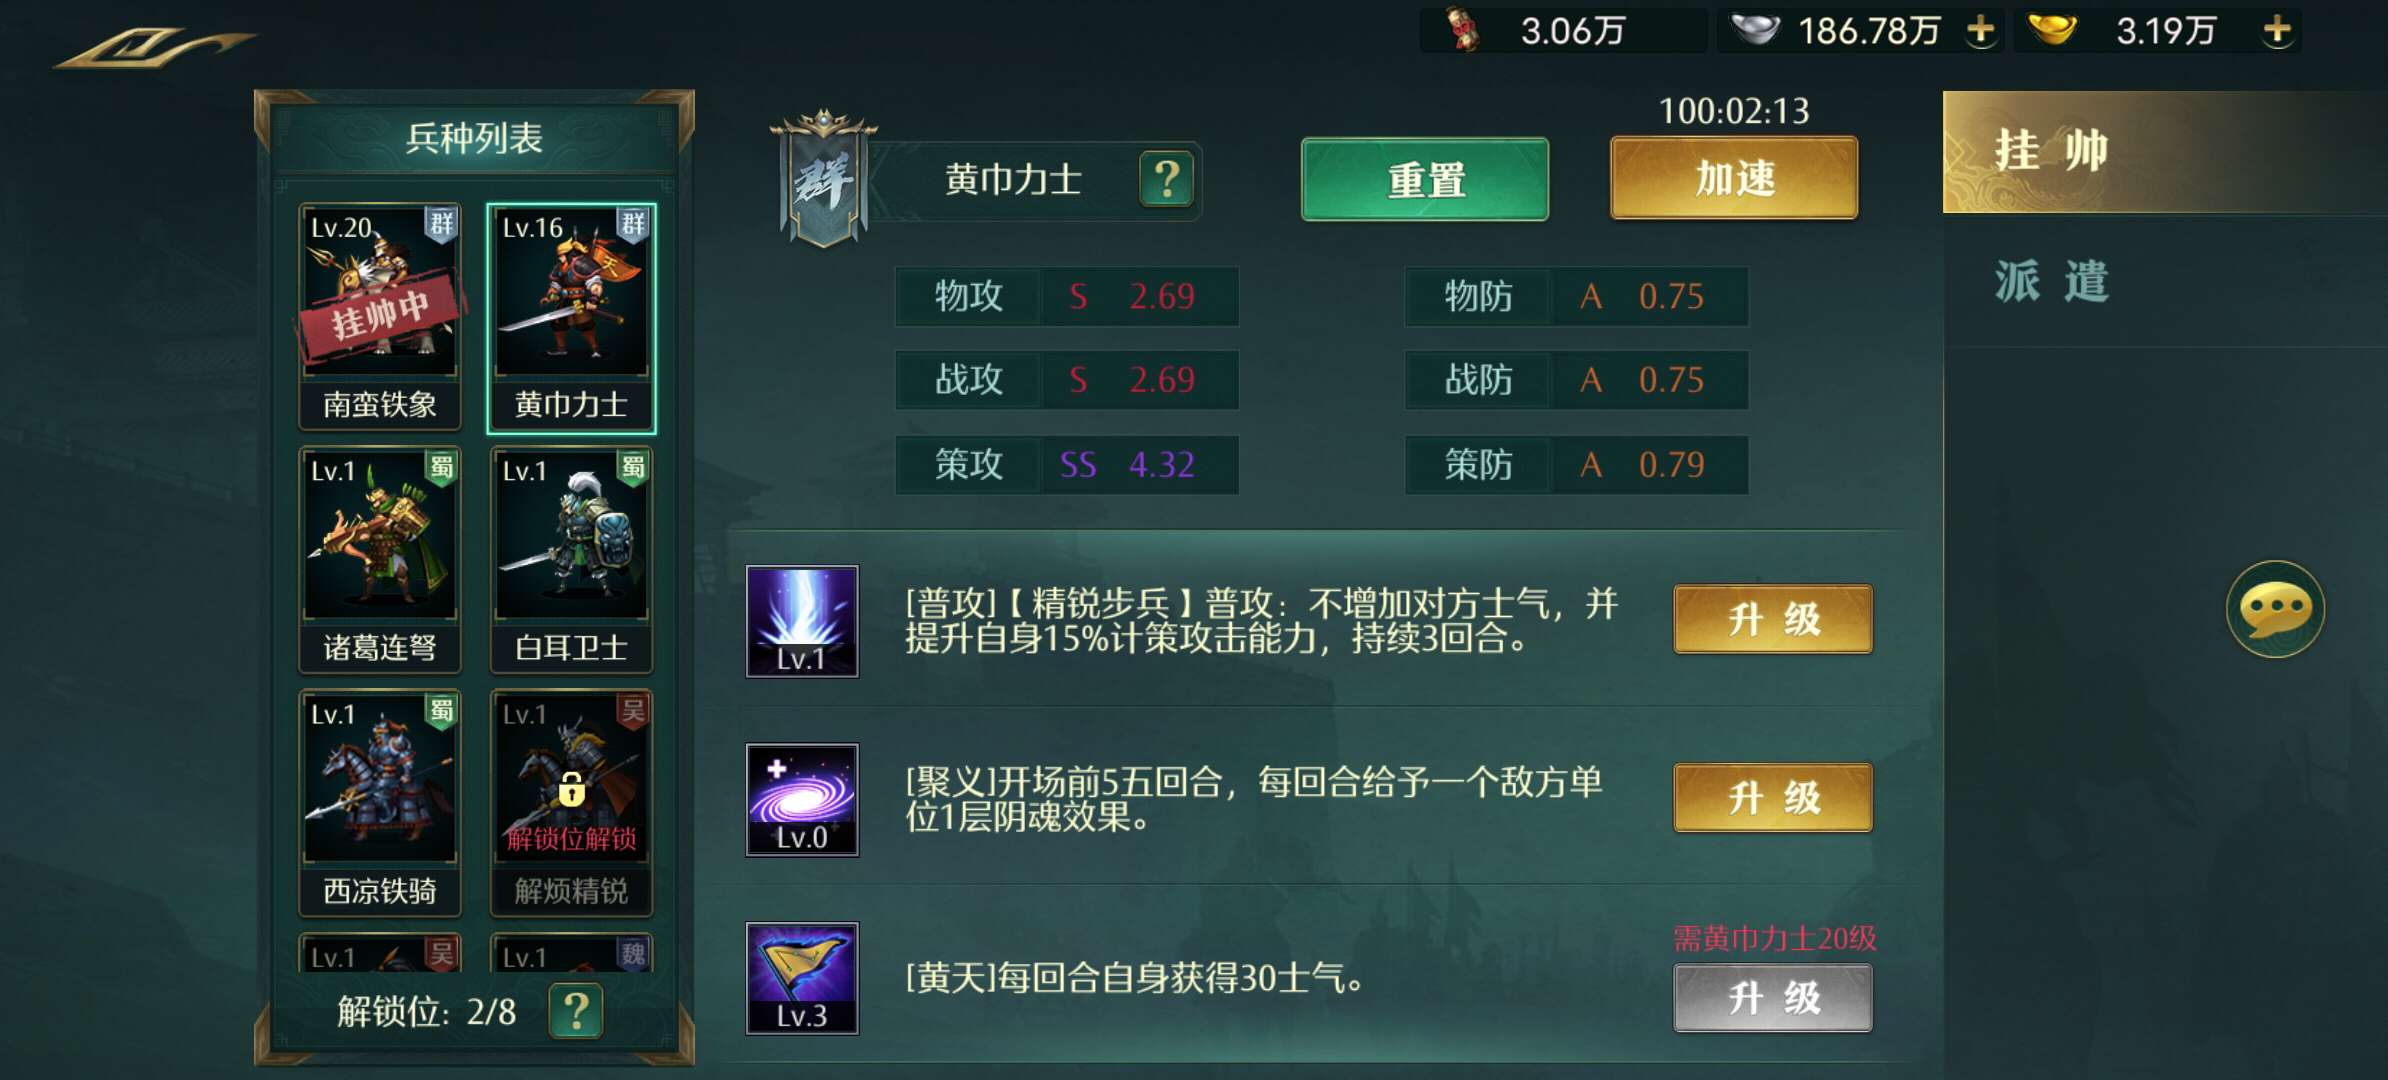This screenshot has height=1080, width=2388.
Task: Open the chat bubble icon
Action: coord(2275,609)
